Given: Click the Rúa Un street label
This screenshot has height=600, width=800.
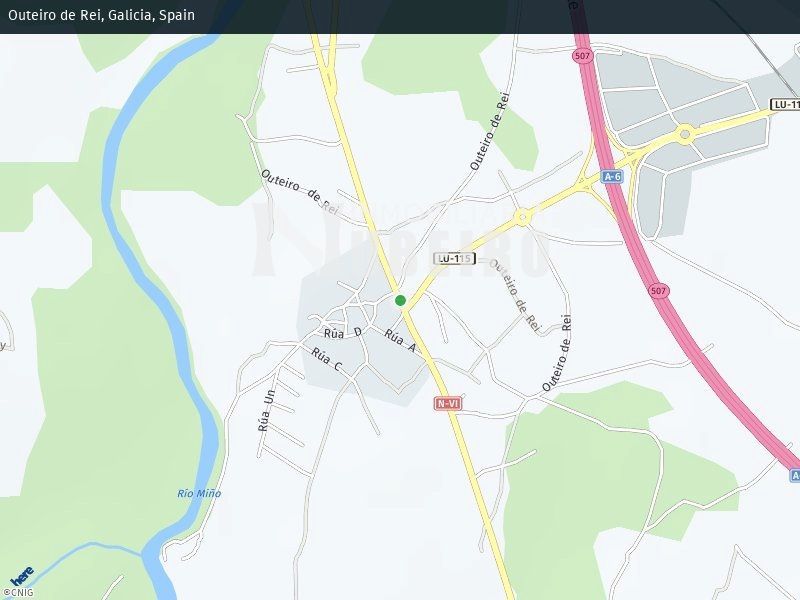Looking at the screenshot, I should pyautogui.click(x=265, y=410).
